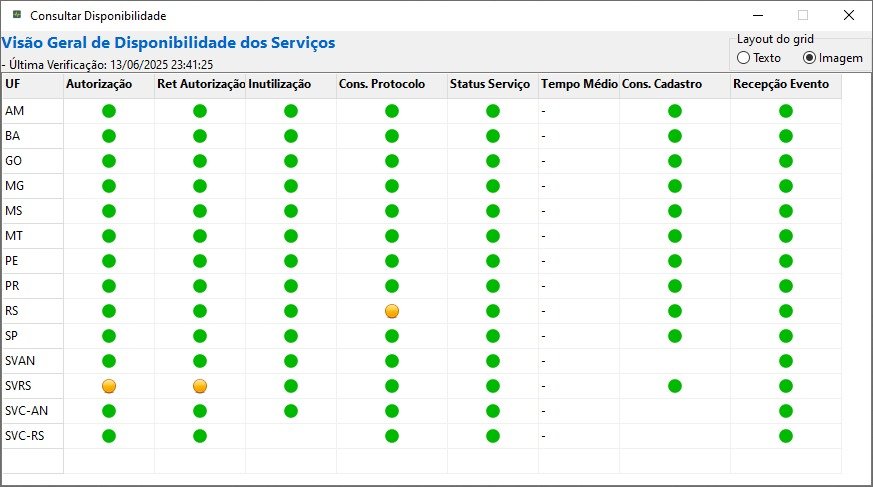This screenshot has width=873, height=487.
Task: Click the Recepção Evento column header
Action: coord(786,85)
